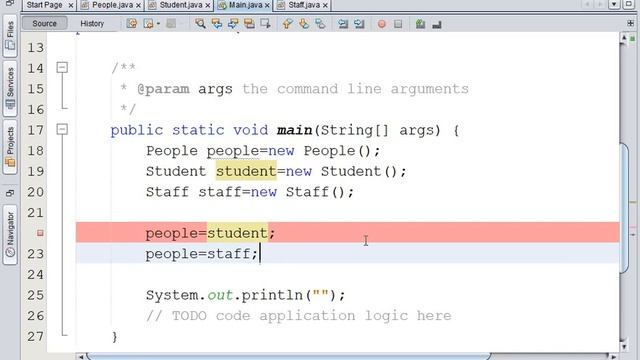Click the 'main' method name
Viewport: 640px width, 360px height.
coord(294,131)
